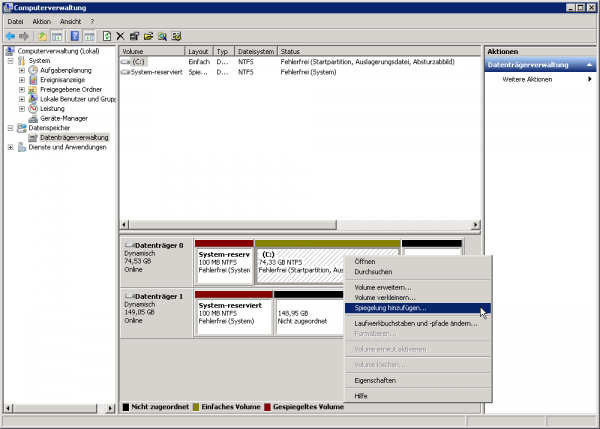
Task: Click Weitere Aktionen in Aktionen pane
Action: click(x=527, y=79)
